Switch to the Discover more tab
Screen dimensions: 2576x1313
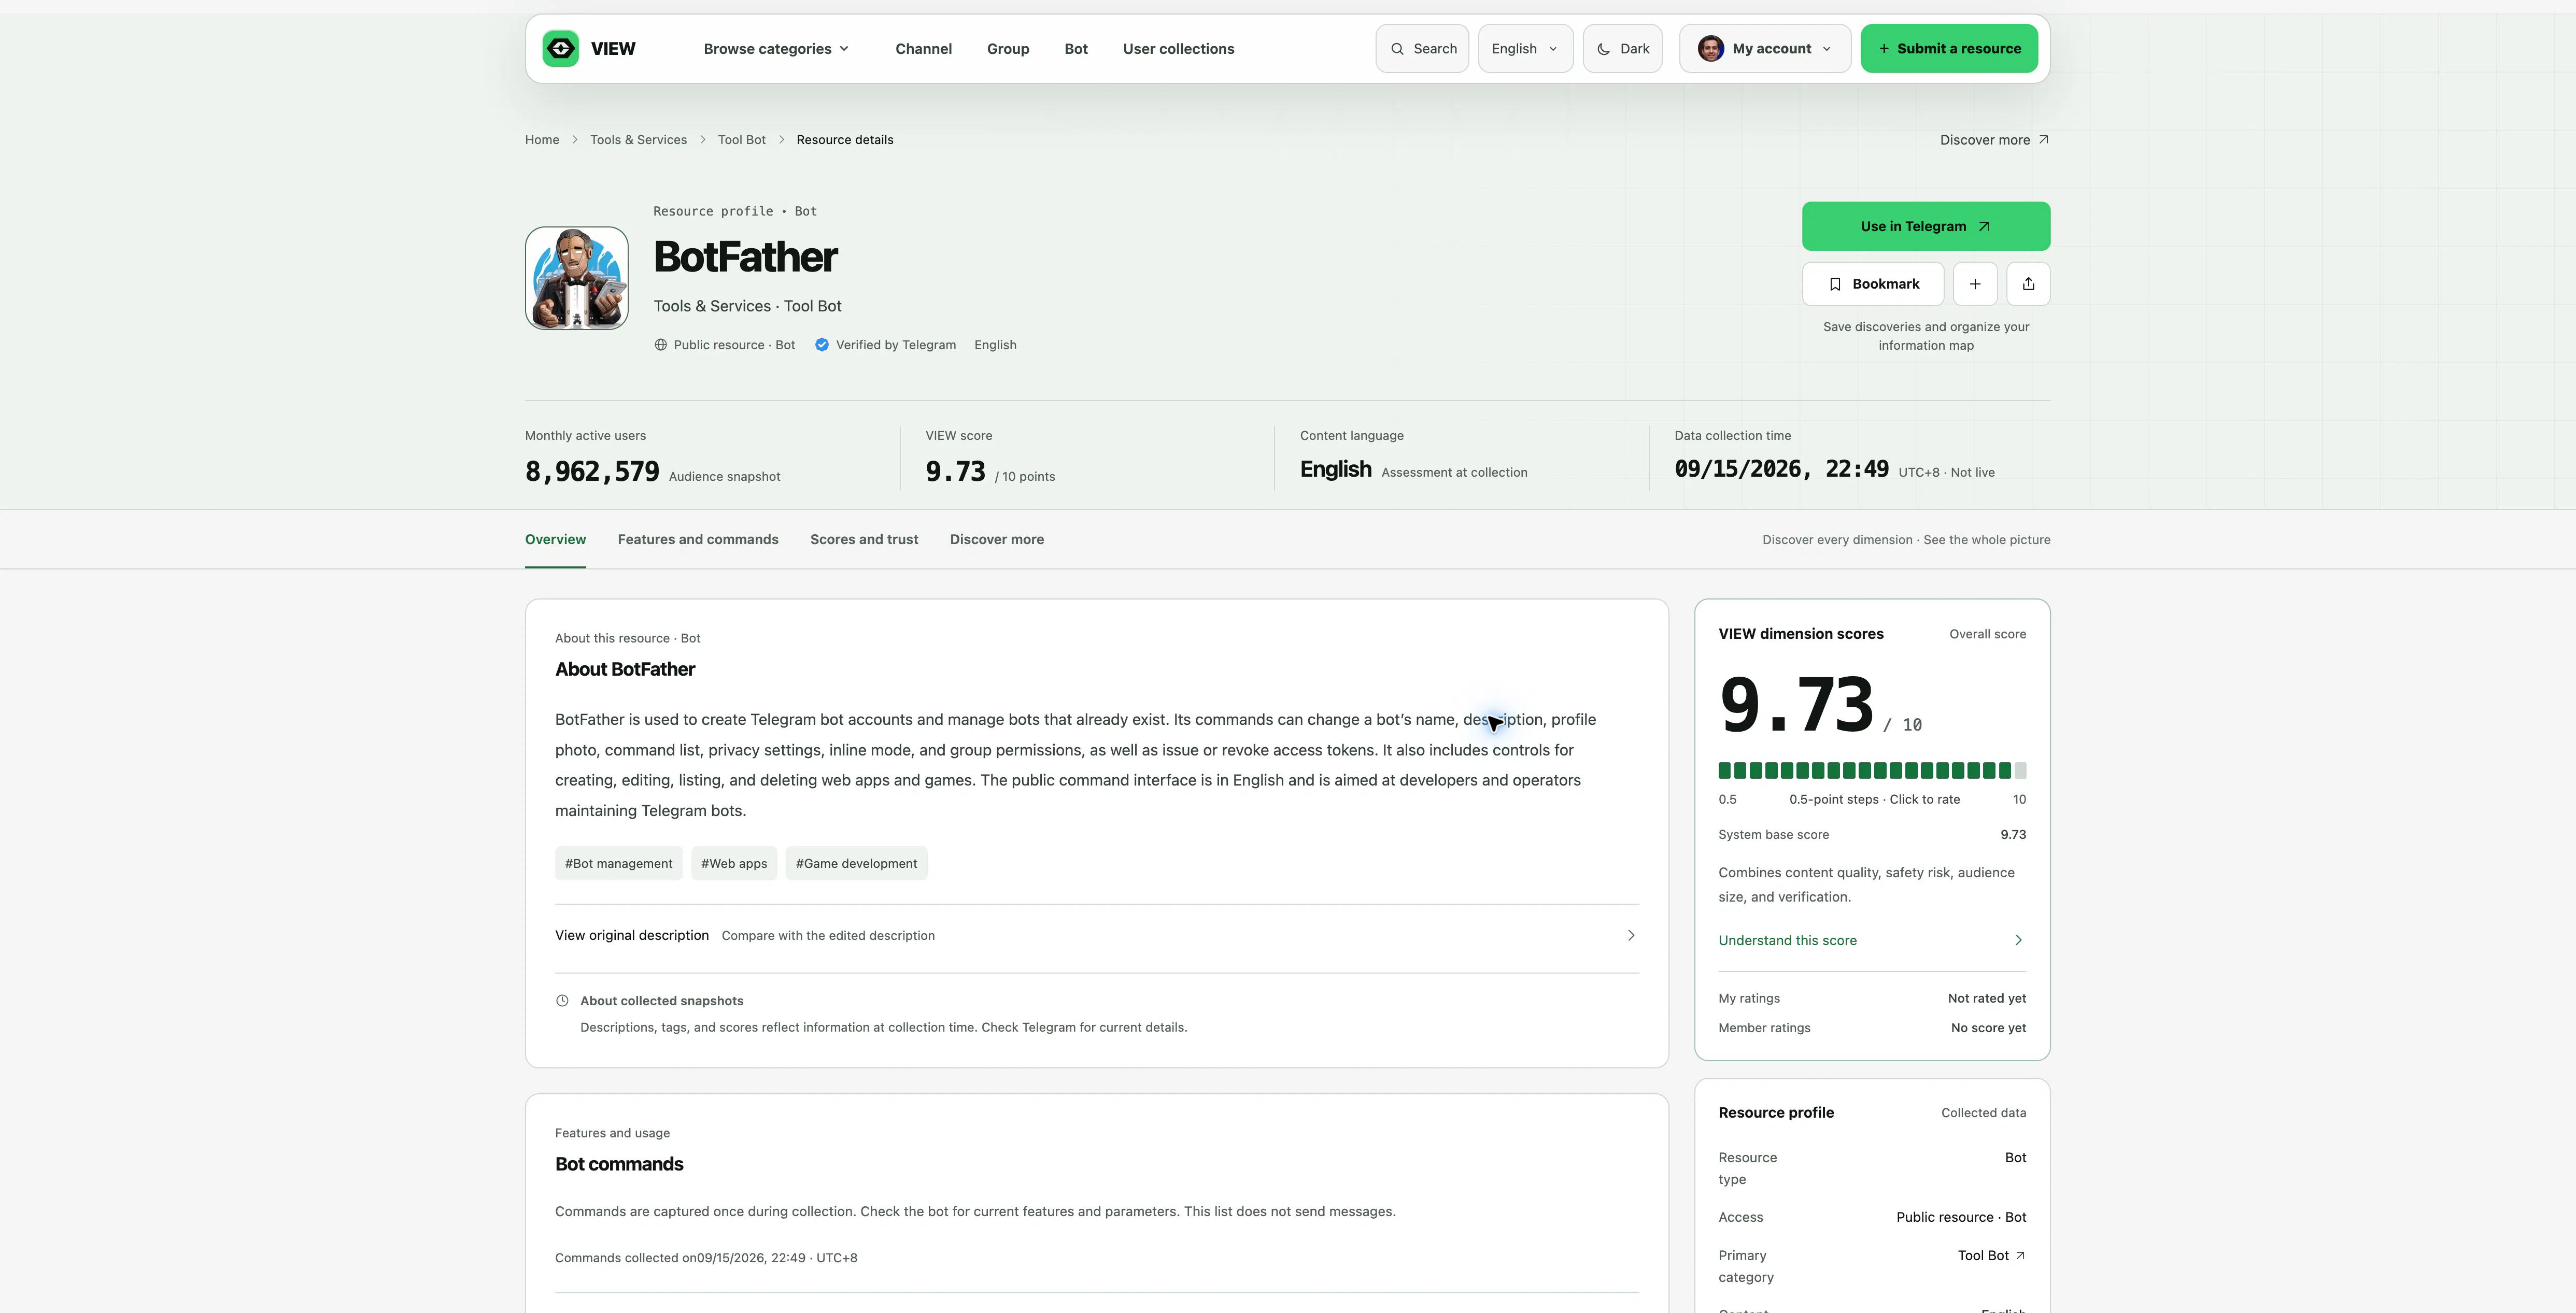tap(997, 540)
